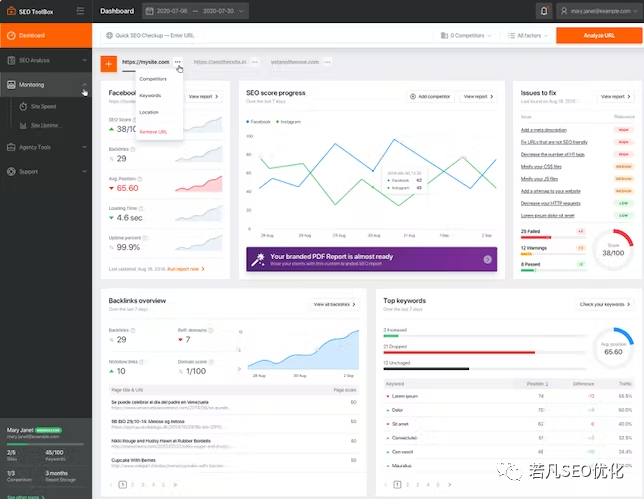Click the Analyze URL button

599,35
